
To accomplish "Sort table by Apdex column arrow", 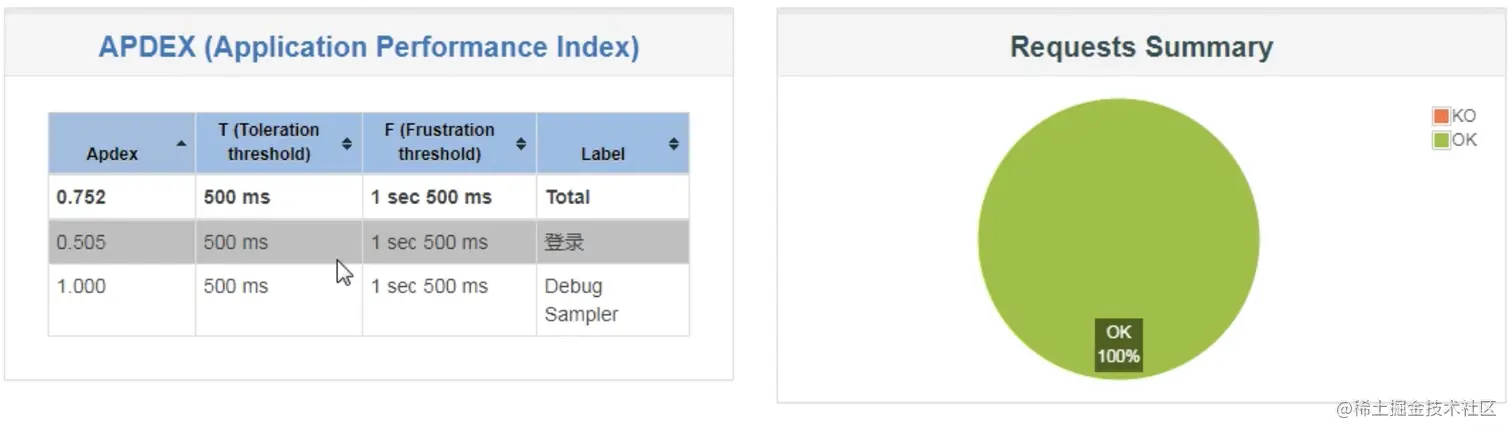I will (181, 143).
